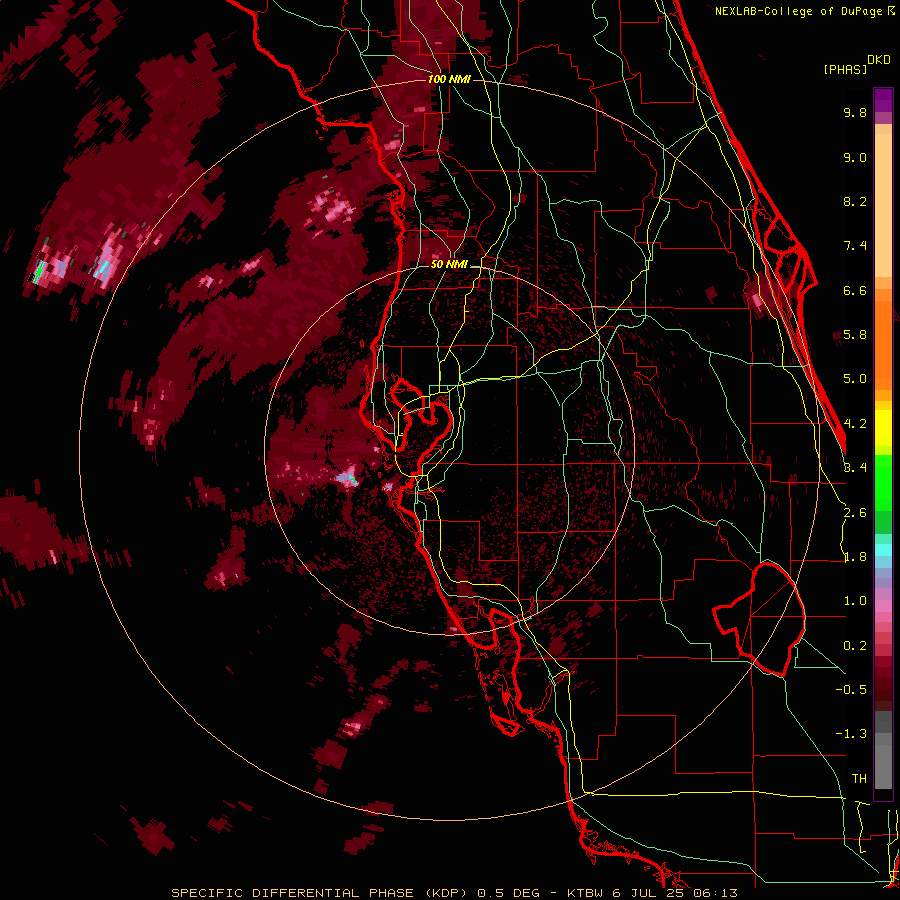The image size is (900, 900).
Task: Click the 5.0 scale value
Action: [855, 379]
